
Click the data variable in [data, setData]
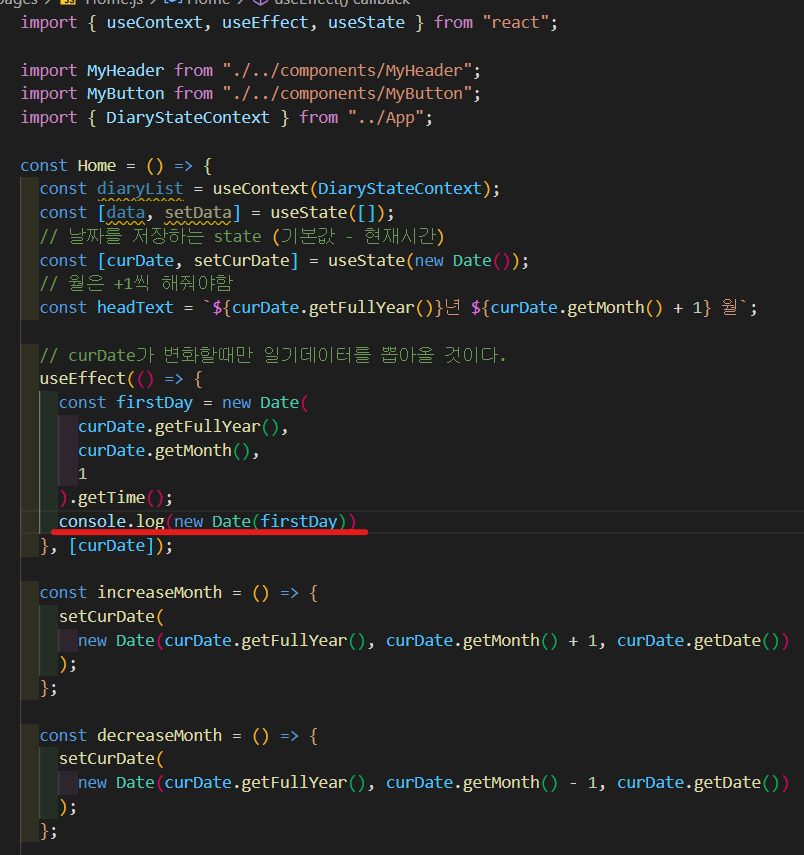click(x=125, y=213)
